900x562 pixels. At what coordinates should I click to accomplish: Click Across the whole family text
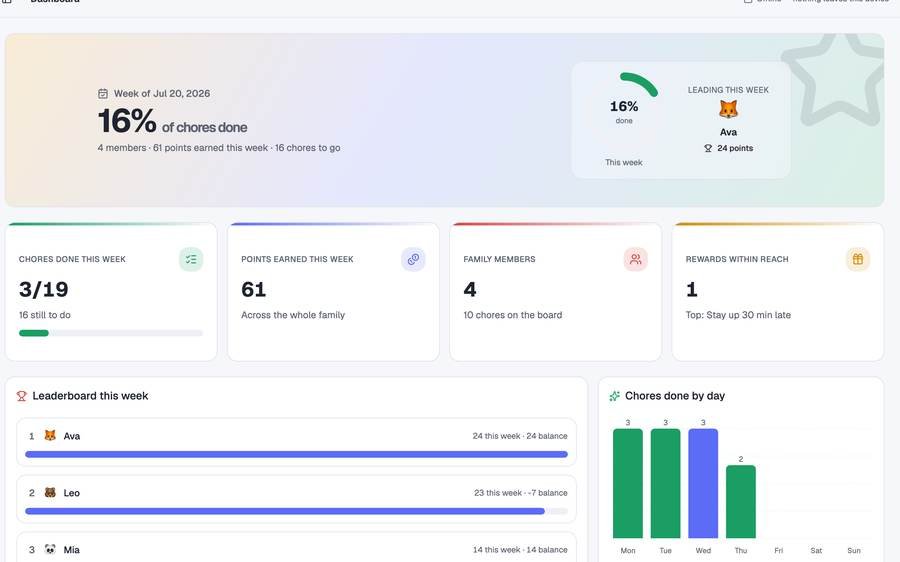pyautogui.click(x=293, y=315)
